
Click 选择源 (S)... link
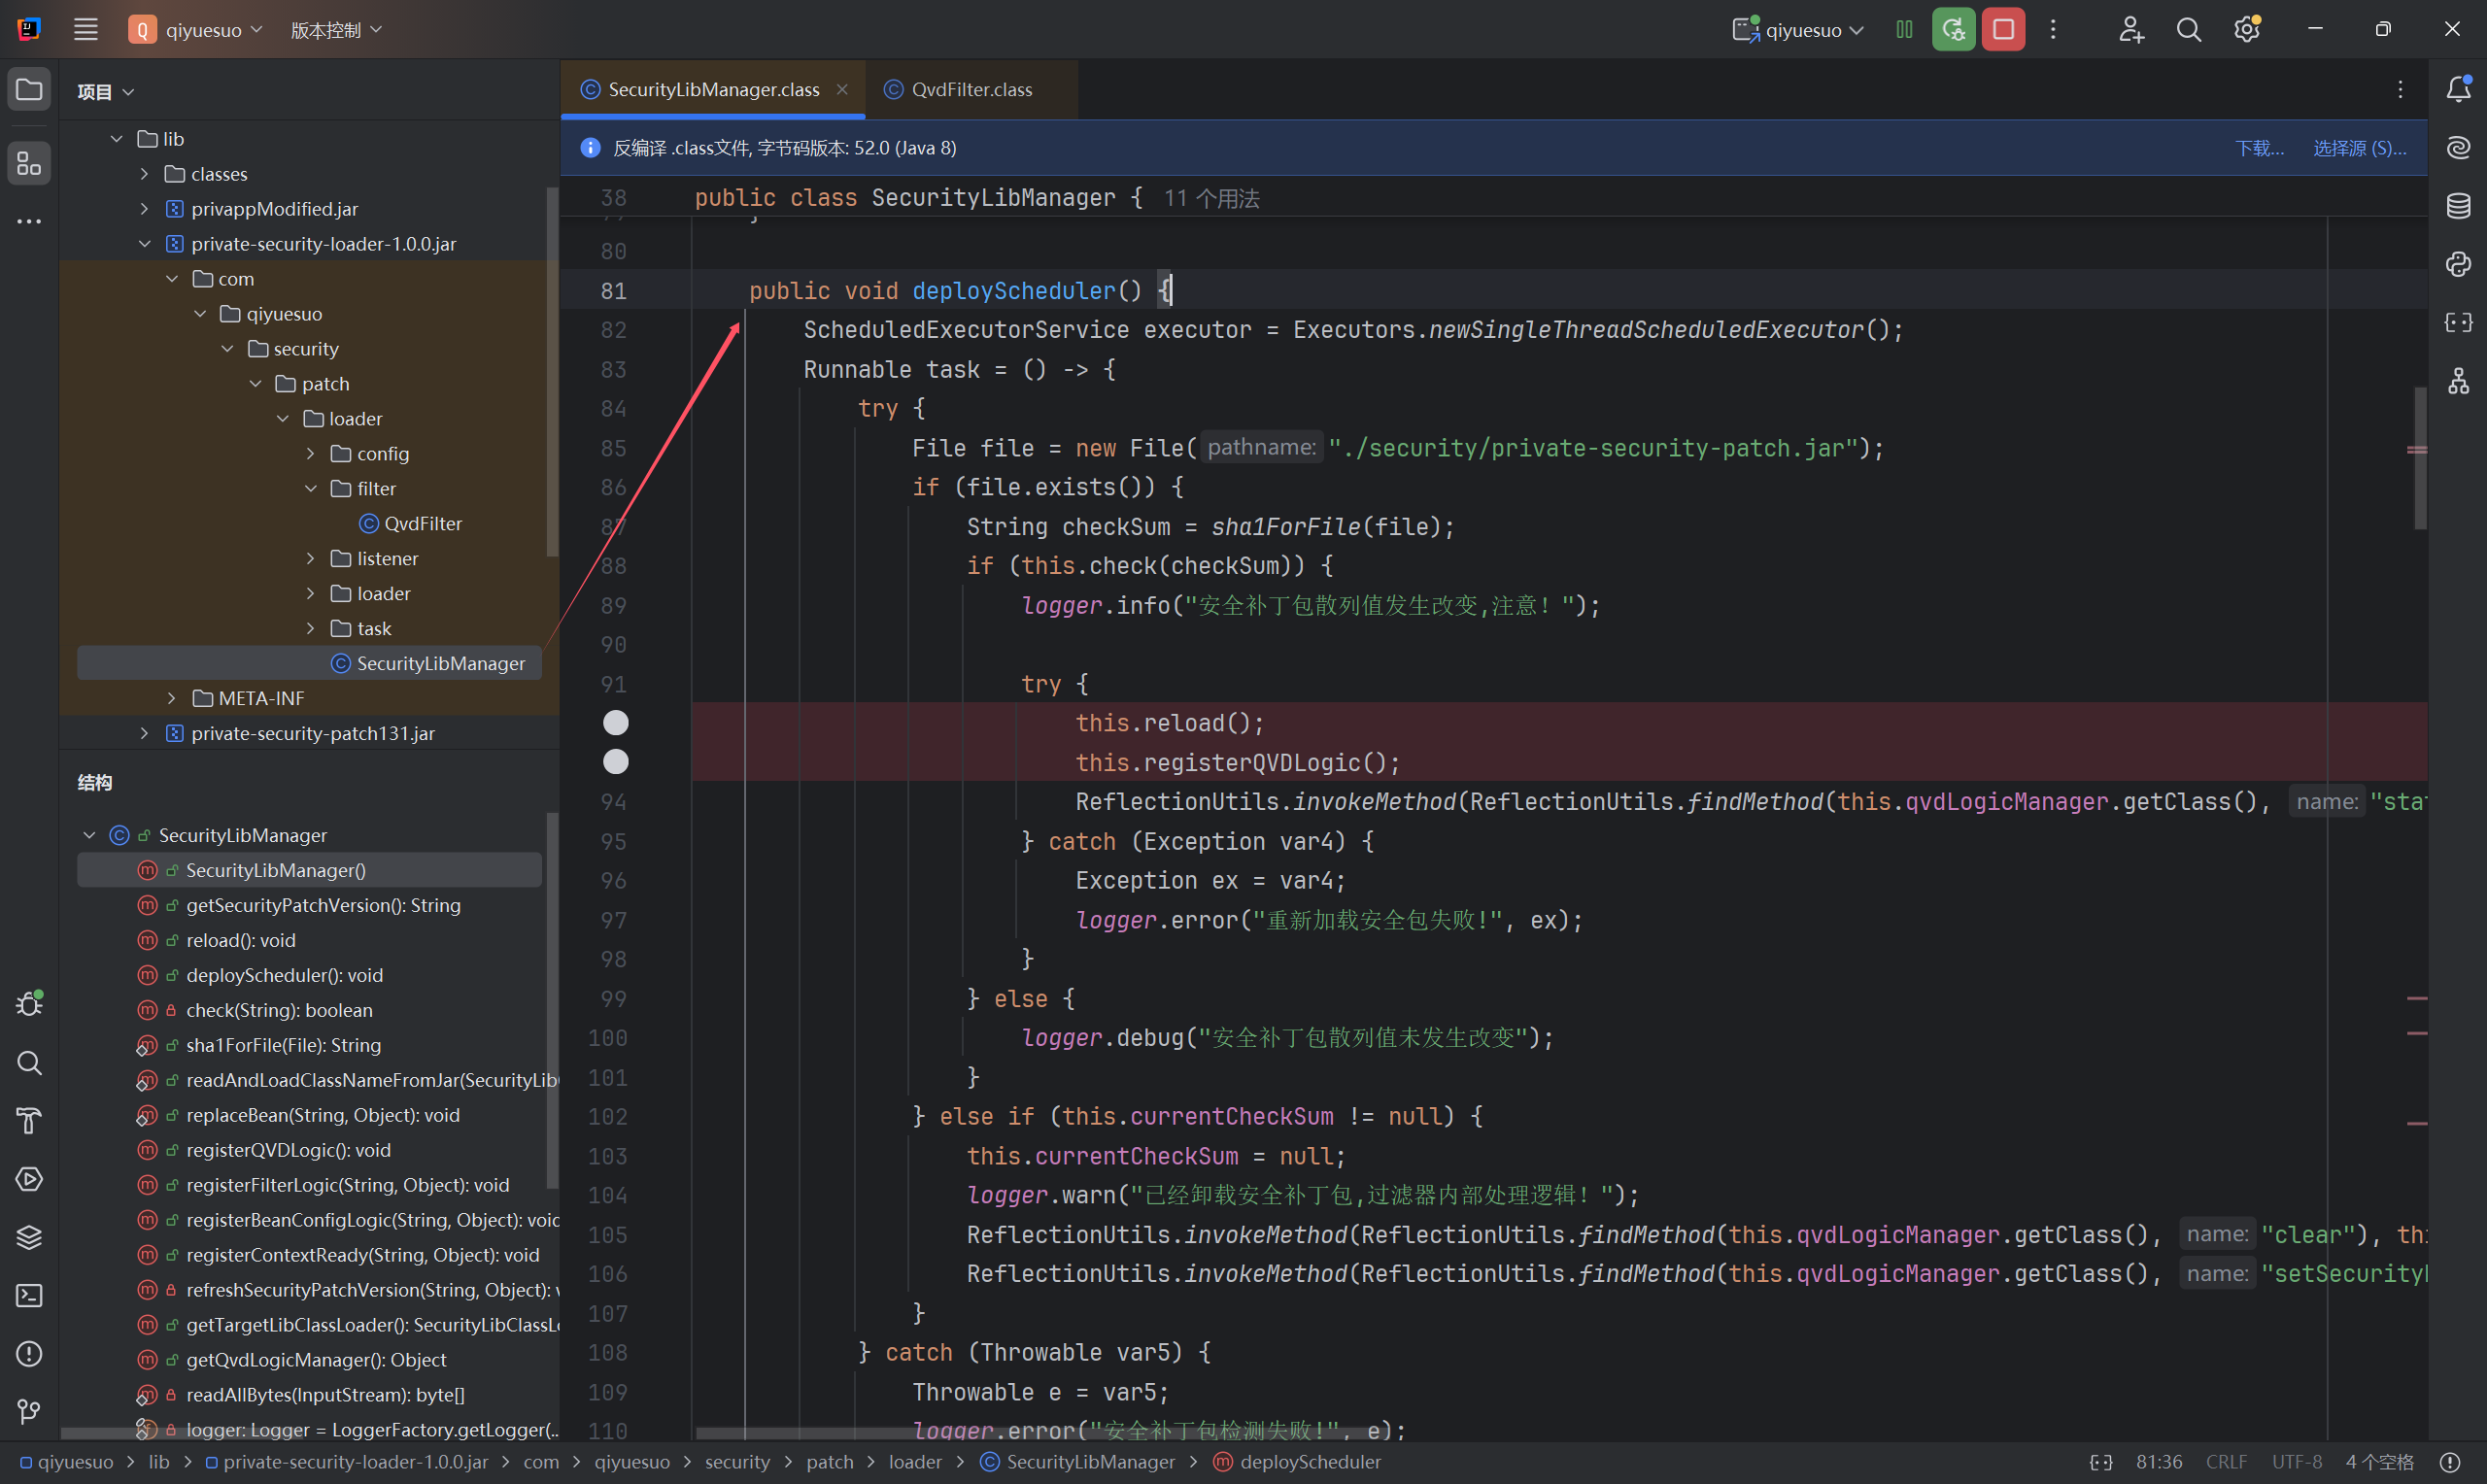[2359, 148]
